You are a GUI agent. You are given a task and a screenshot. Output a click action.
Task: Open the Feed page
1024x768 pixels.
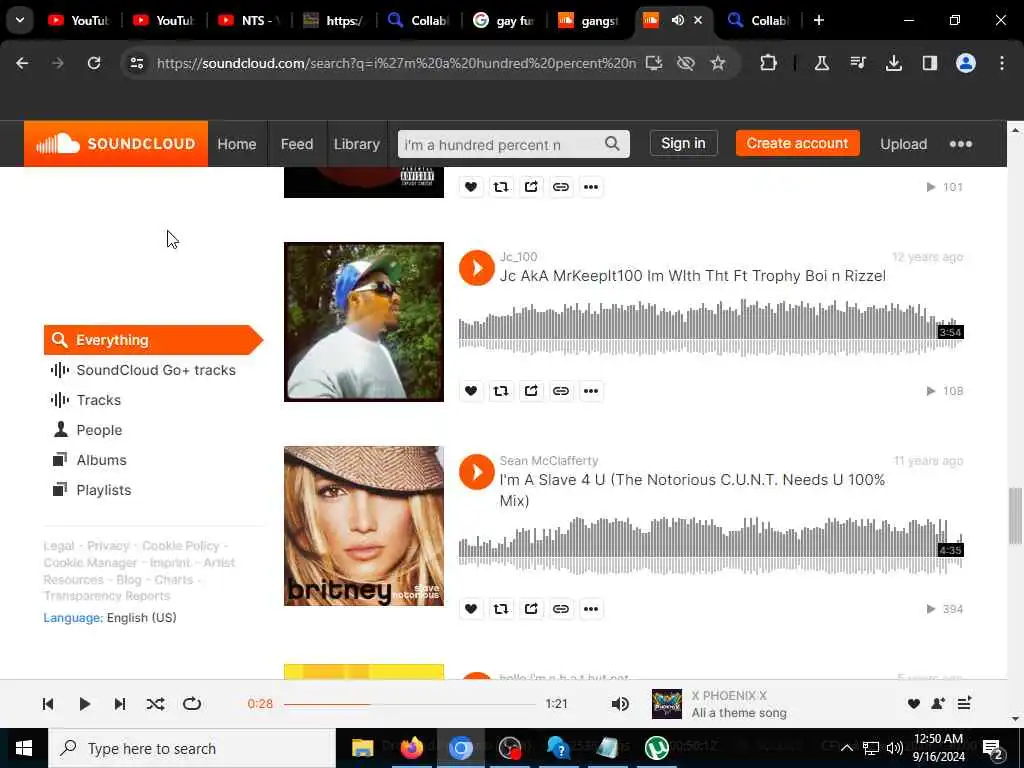tap(297, 144)
